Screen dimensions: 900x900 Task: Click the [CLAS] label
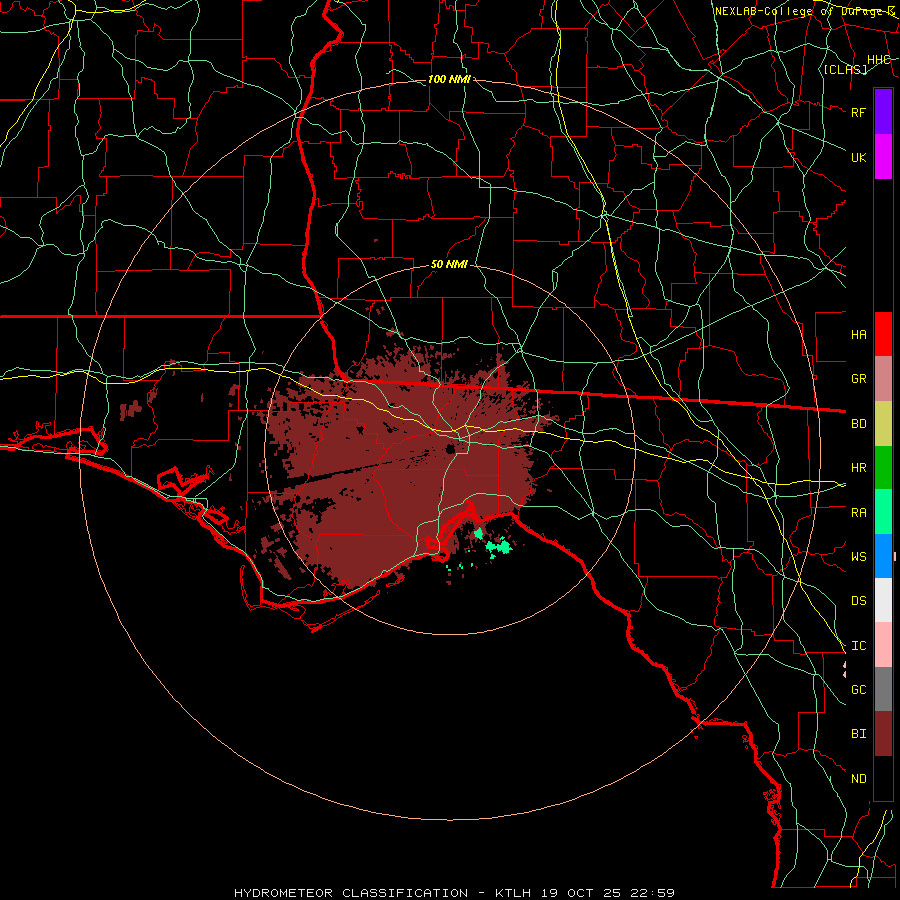pos(845,69)
